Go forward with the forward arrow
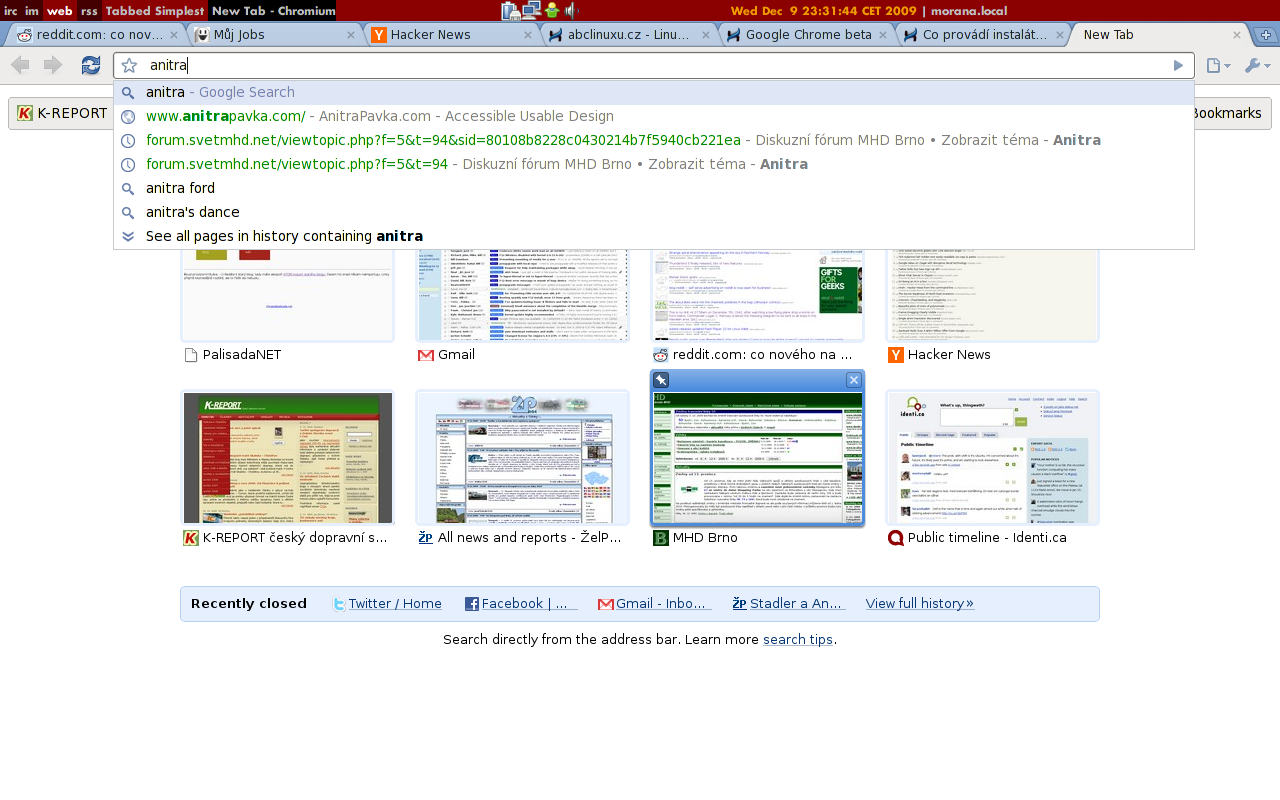The height and width of the screenshot is (800, 1280). [x=53, y=65]
